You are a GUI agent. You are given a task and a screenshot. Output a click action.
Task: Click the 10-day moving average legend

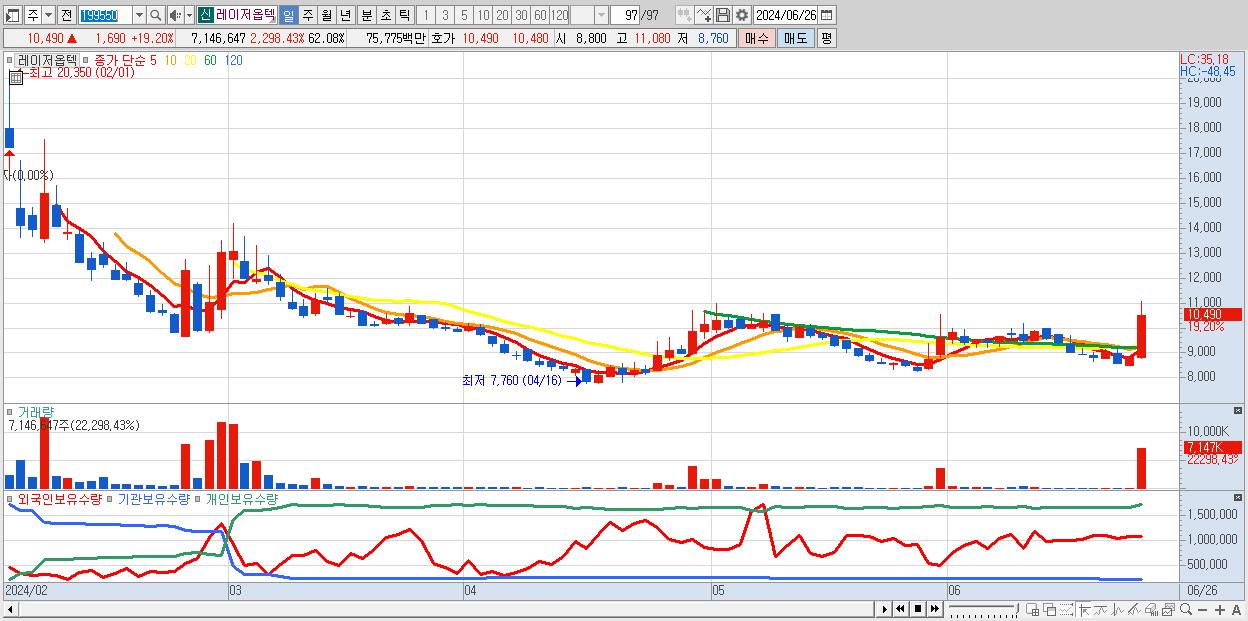(171, 60)
